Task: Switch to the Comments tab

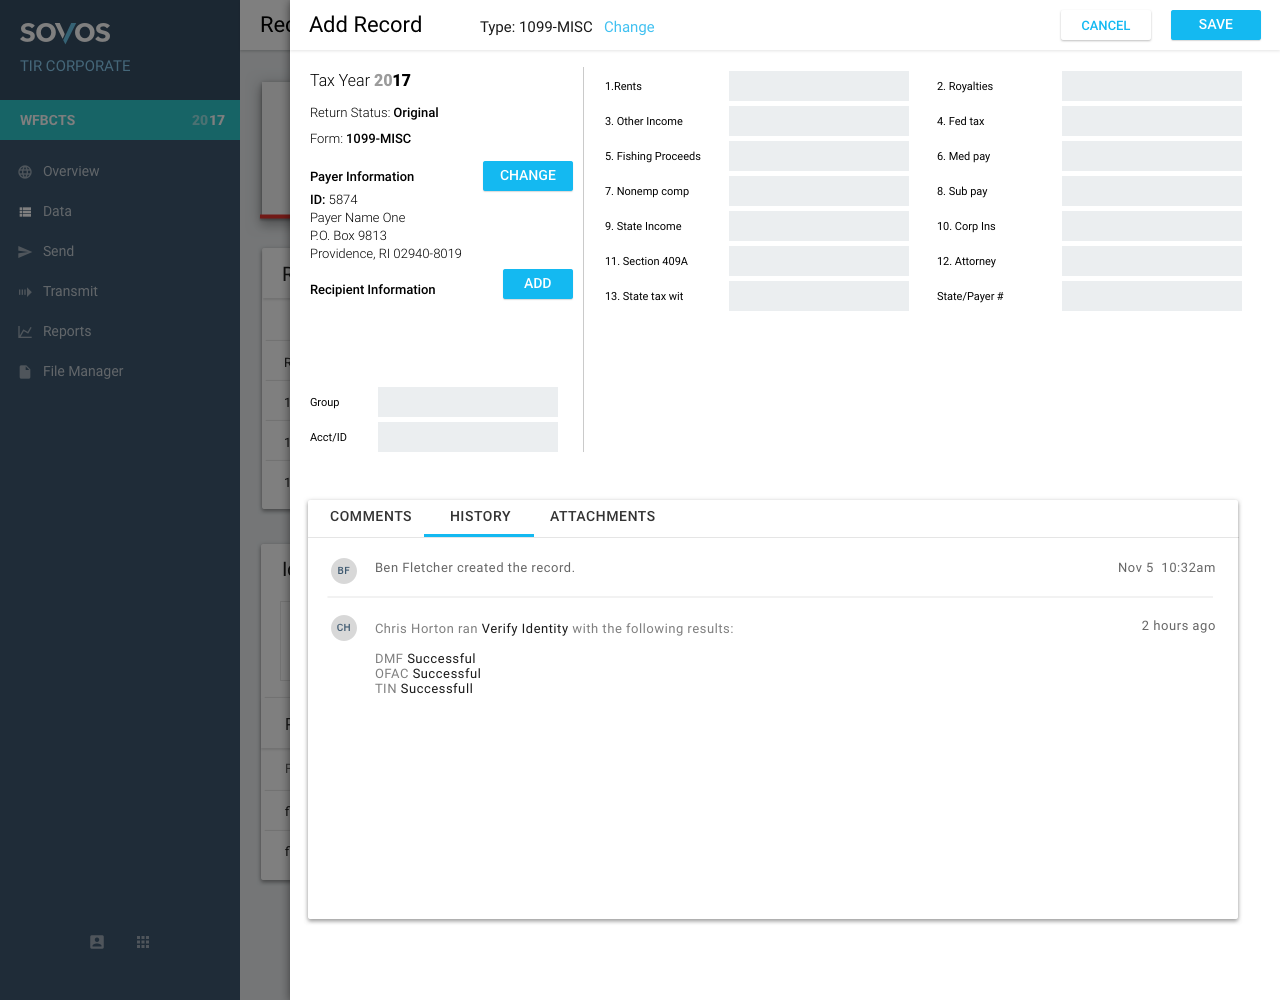Action: pyautogui.click(x=371, y=517)
